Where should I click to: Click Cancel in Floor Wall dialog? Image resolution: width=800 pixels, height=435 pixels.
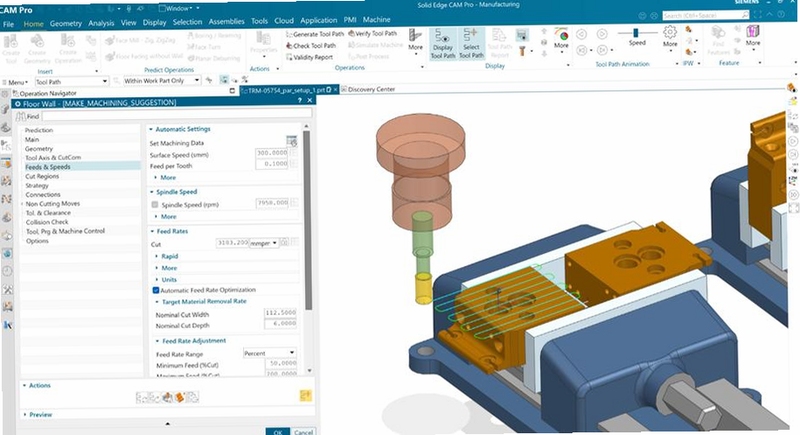point(304,432)
